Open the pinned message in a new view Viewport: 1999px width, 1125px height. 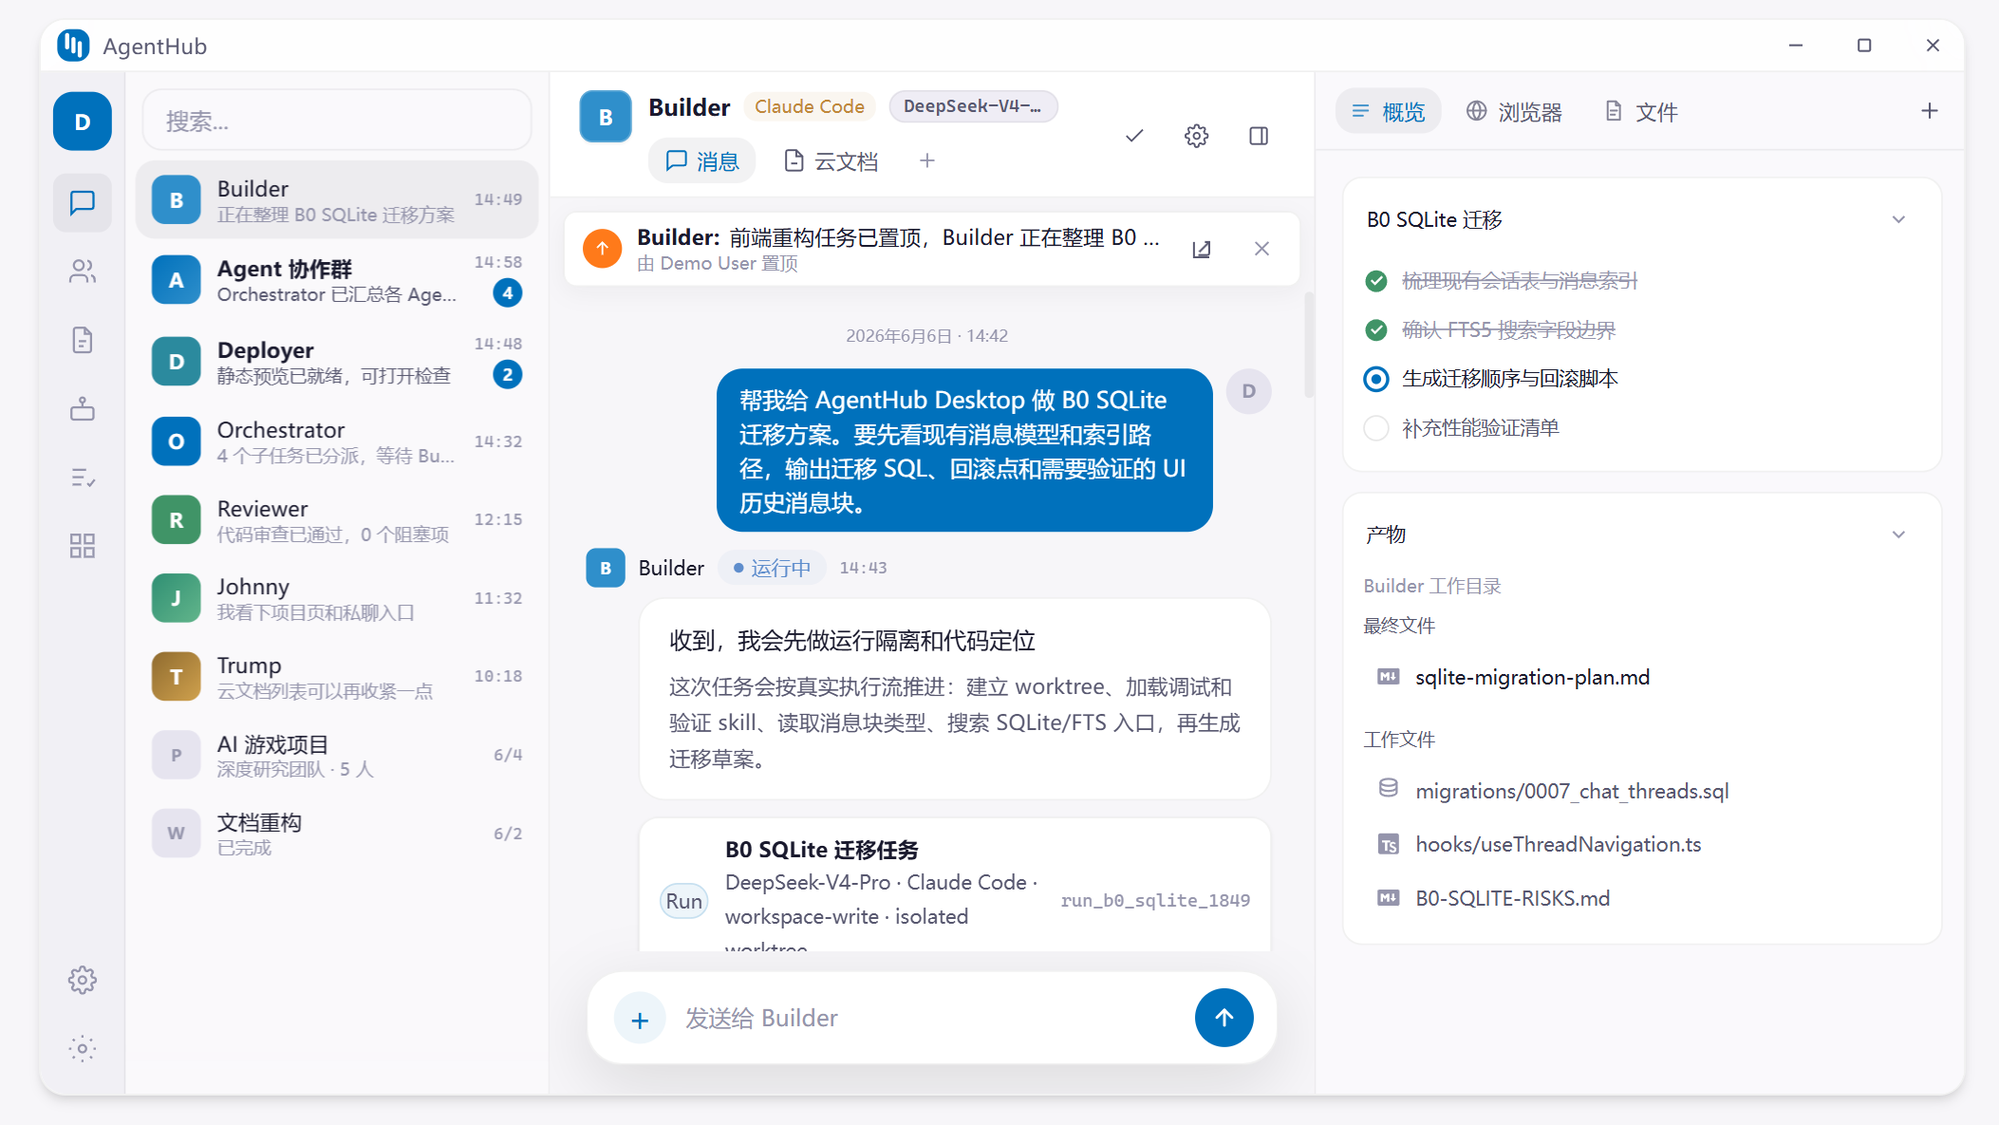tap(1201, 249)
